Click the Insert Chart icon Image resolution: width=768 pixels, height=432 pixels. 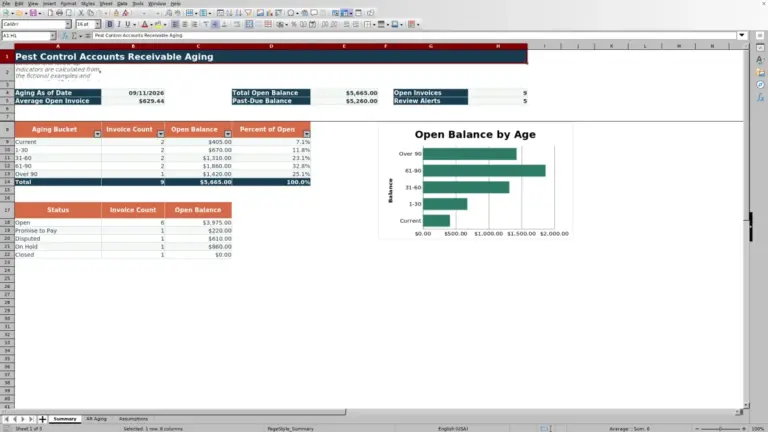[269, 13]
